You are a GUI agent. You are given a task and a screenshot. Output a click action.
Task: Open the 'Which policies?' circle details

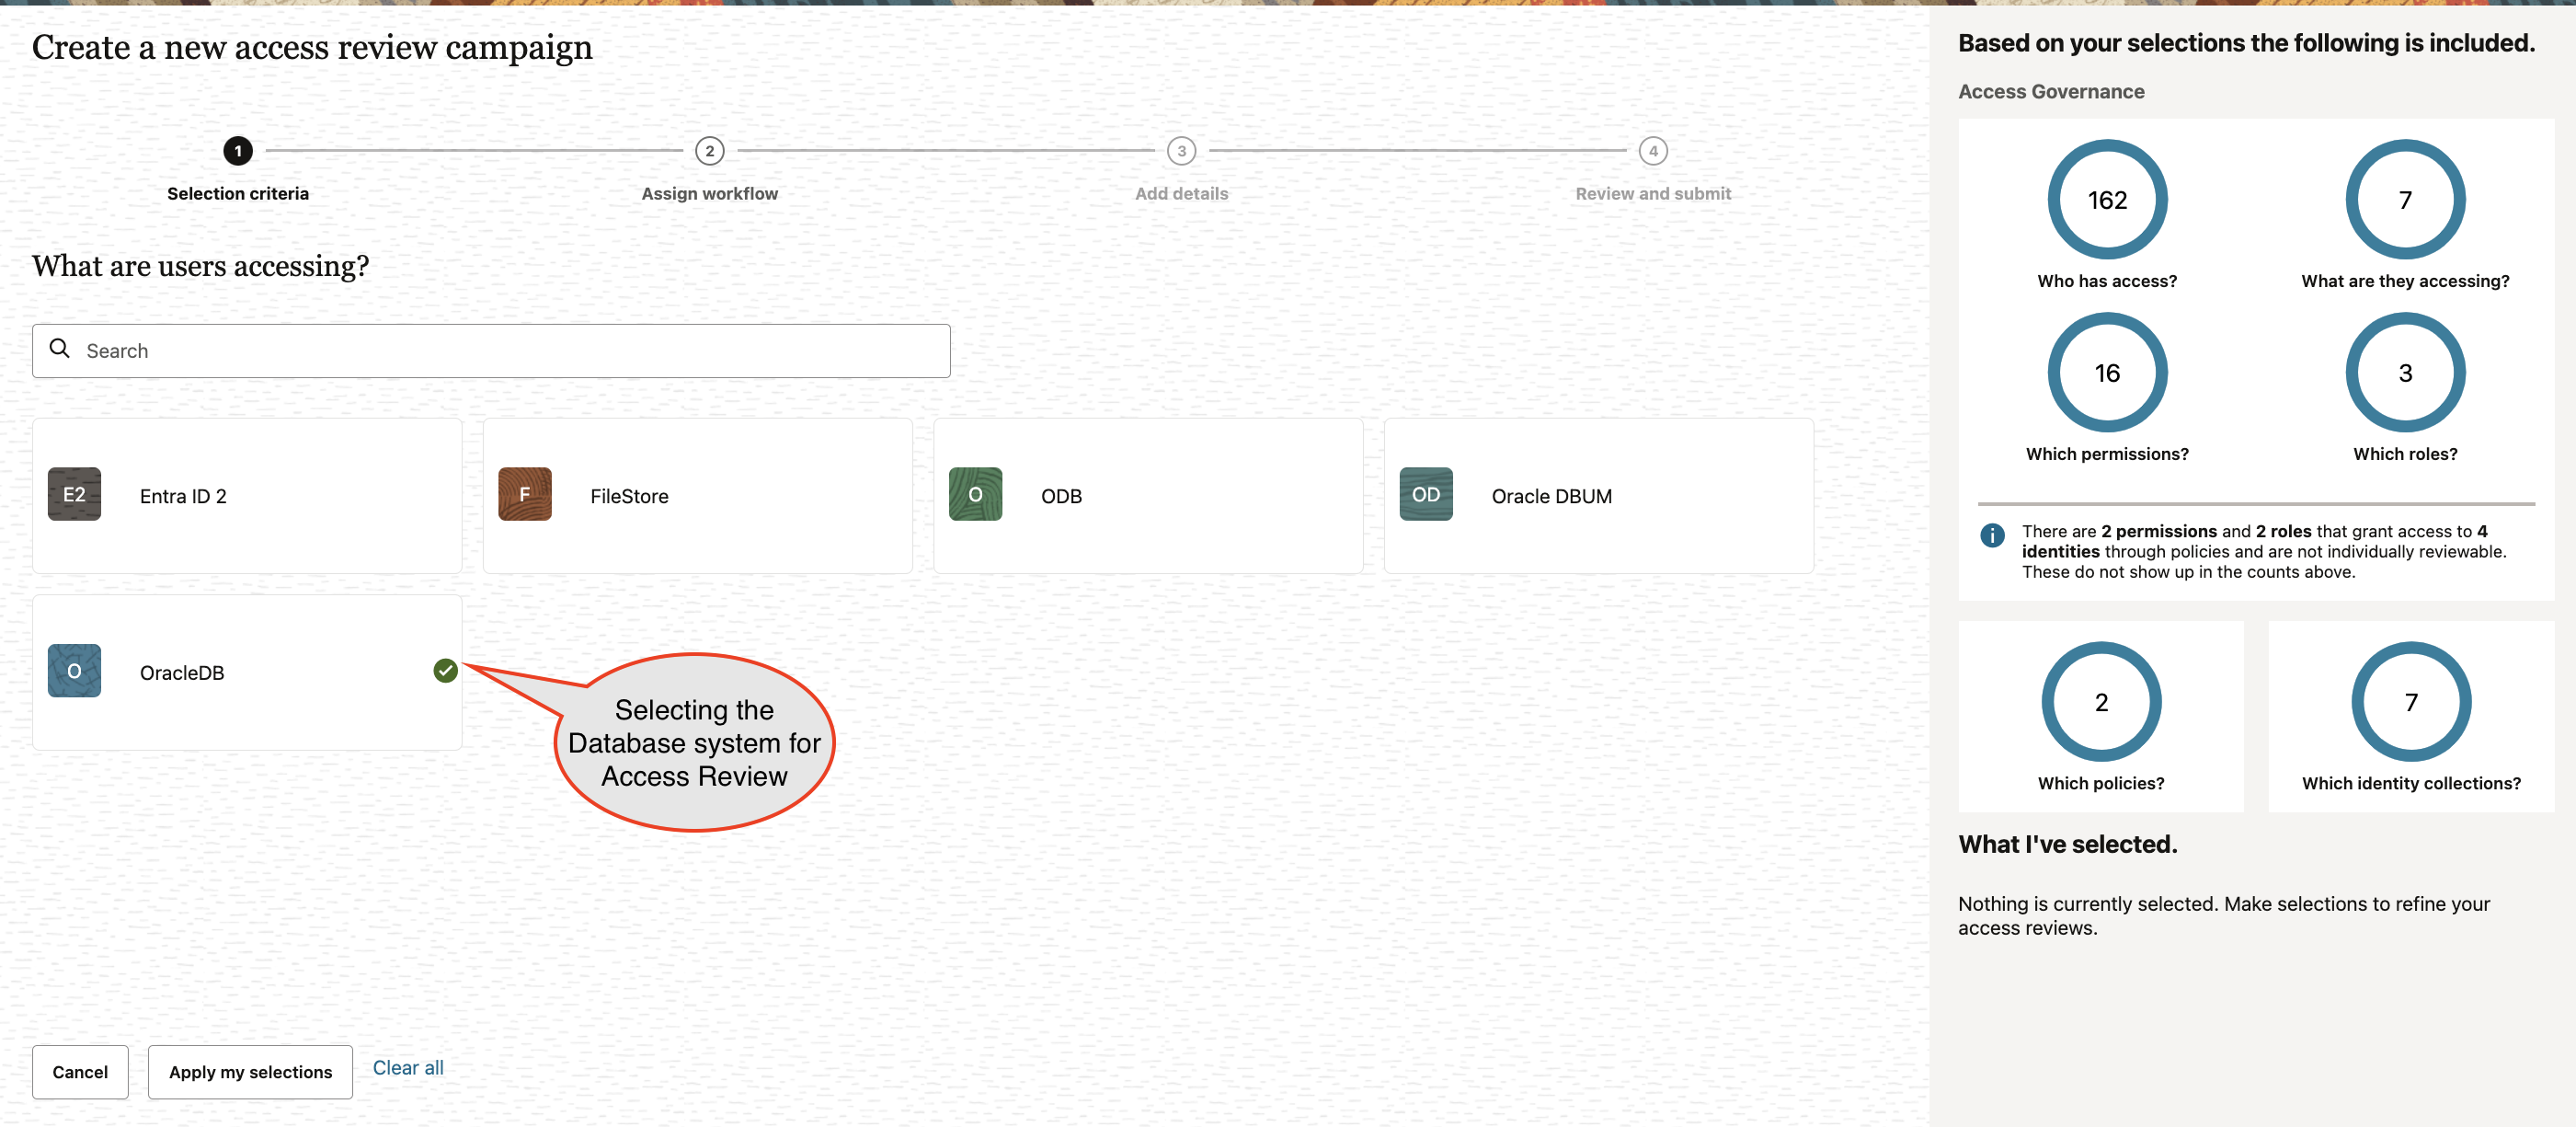(2101, 701)
